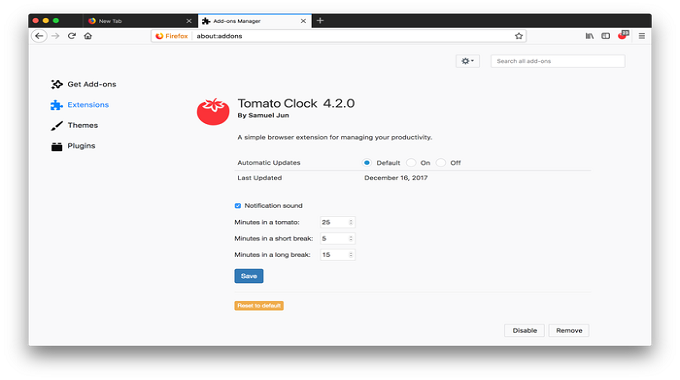680x380 pixels.
Task: Open a new tab with plus
Action: (320, 20)
